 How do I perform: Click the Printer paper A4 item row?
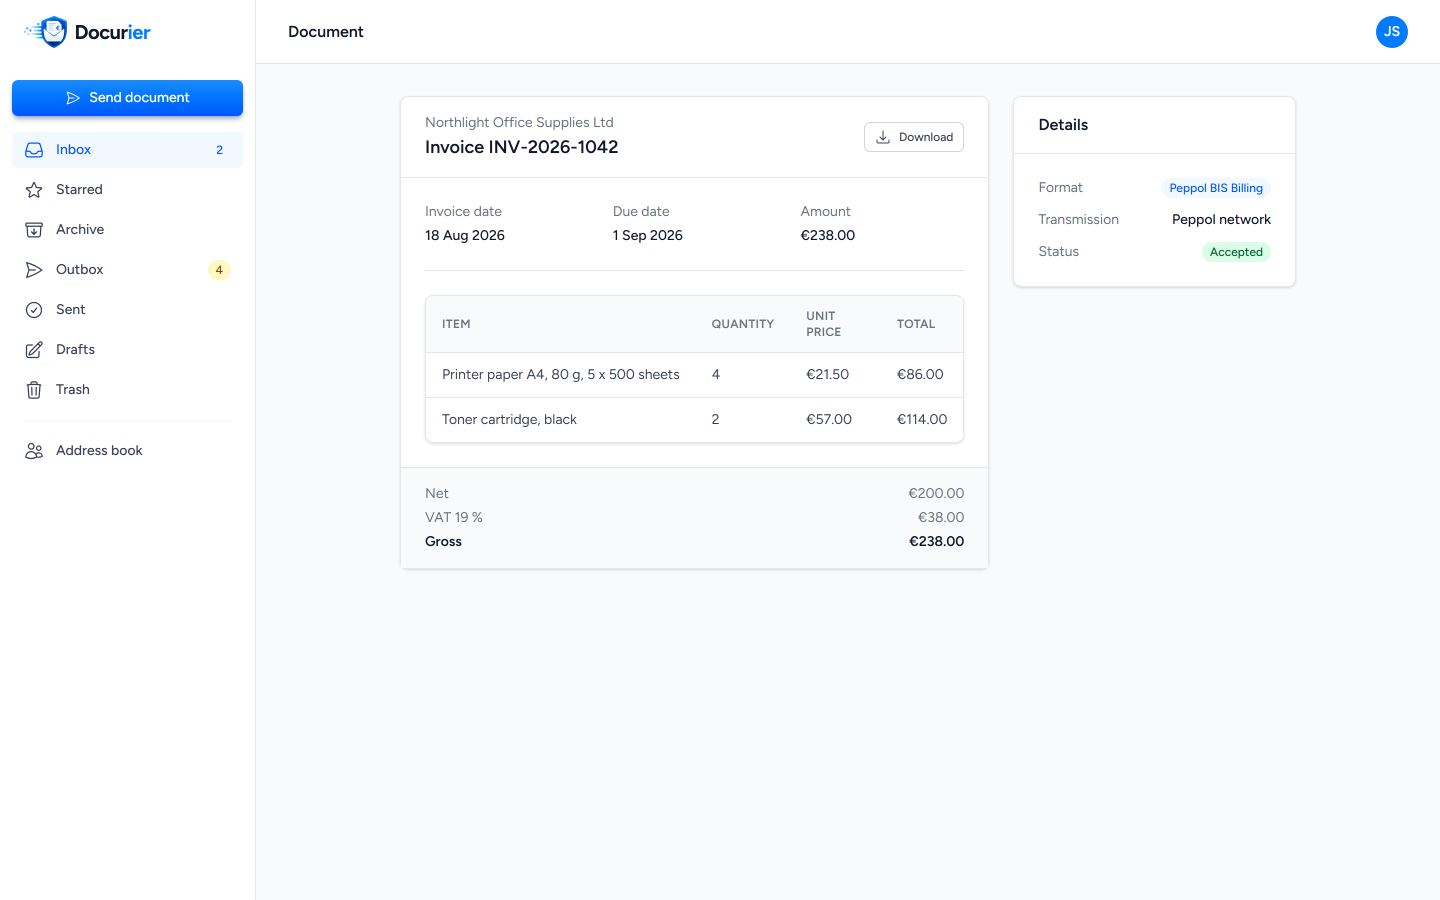(x=694, y=375)
